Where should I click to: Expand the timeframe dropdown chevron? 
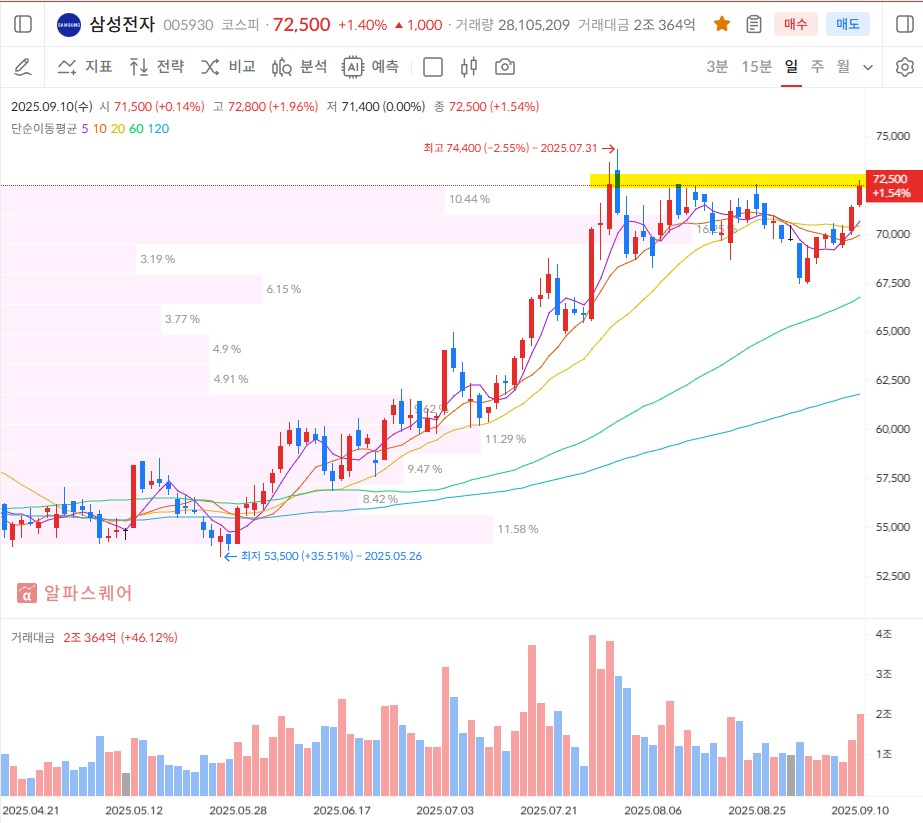(x=868, y=67)
